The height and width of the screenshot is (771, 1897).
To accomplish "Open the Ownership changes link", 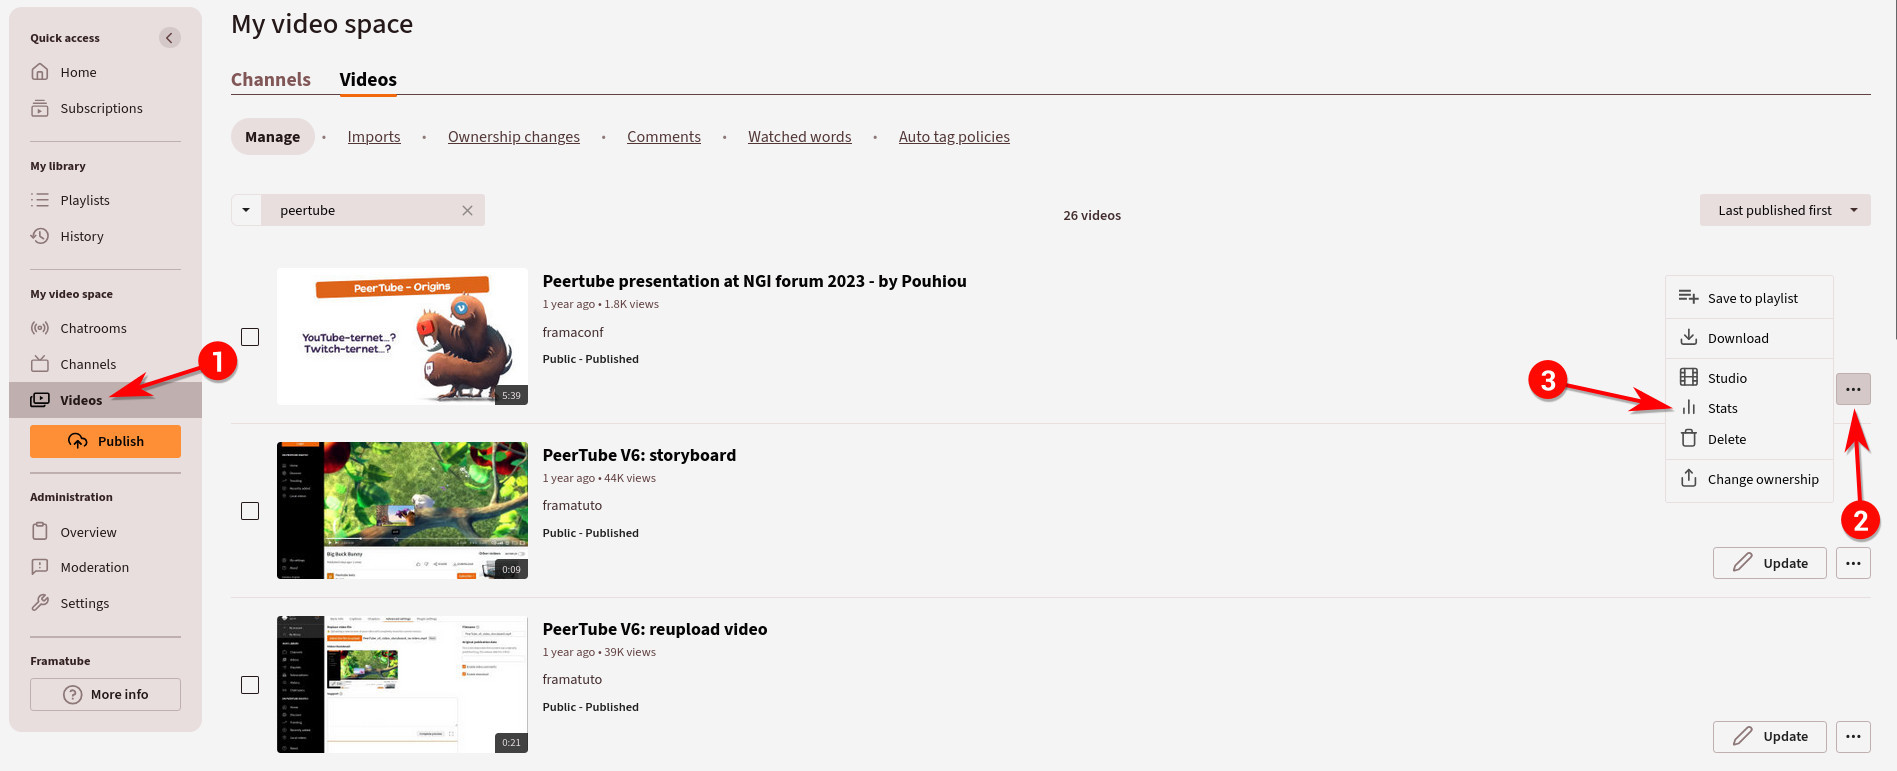I will [513, 137].
